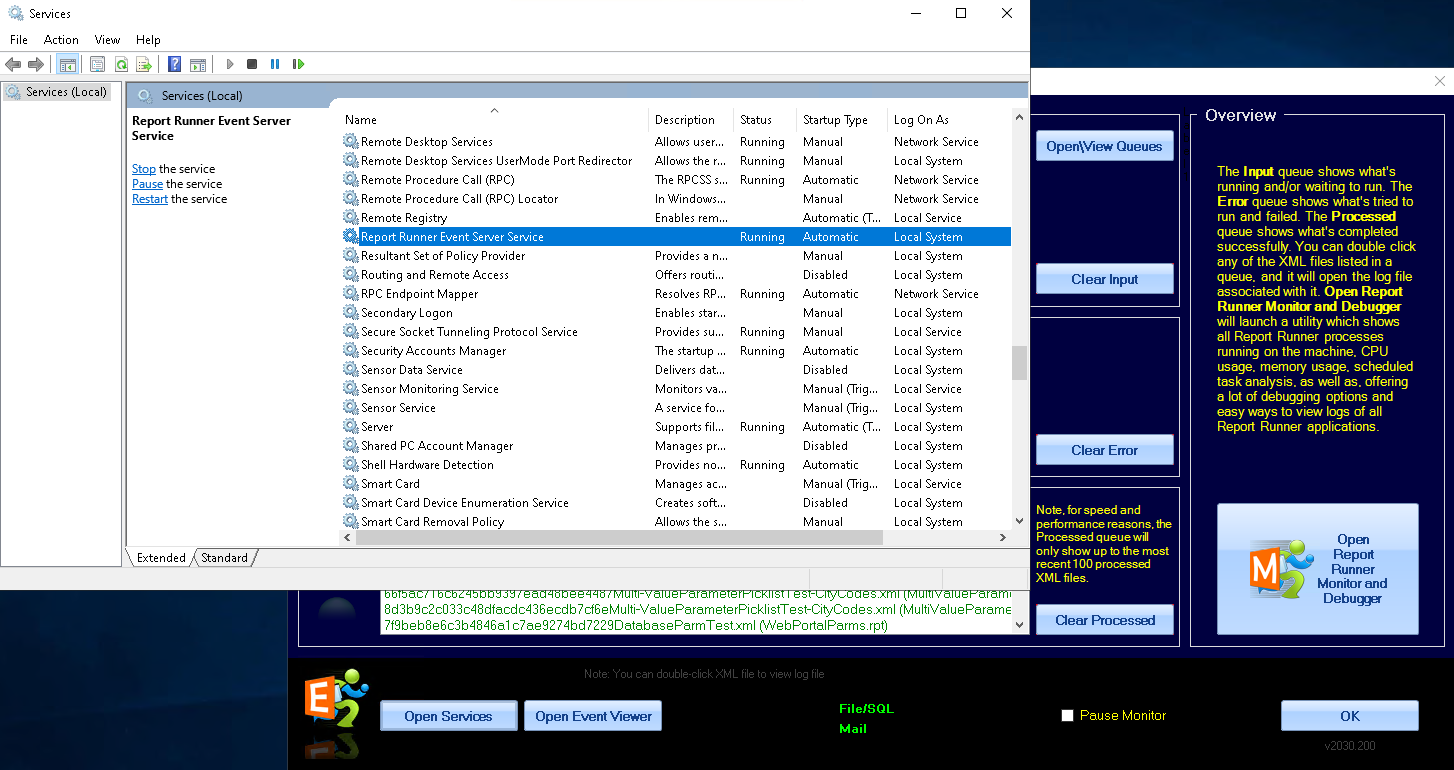Select the Report Runner Event Server Service row
The height and width of the screenshot is (770, 1454).
(676, 237)
